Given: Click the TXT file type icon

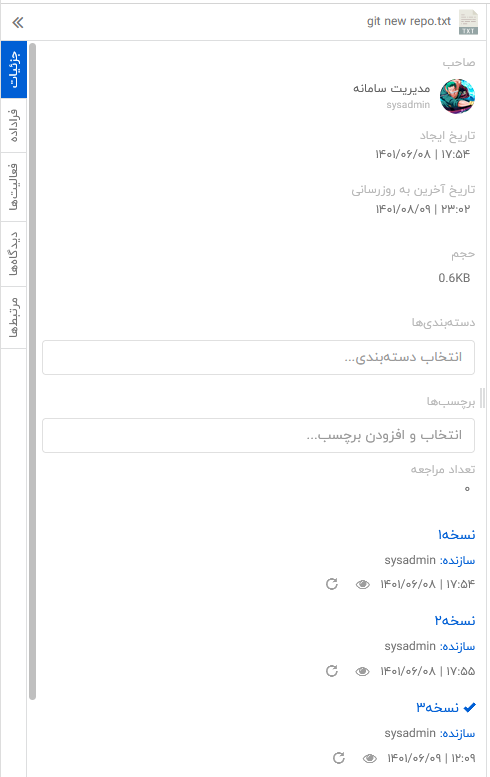Looking at the screenshot, I should click(468, 22).
